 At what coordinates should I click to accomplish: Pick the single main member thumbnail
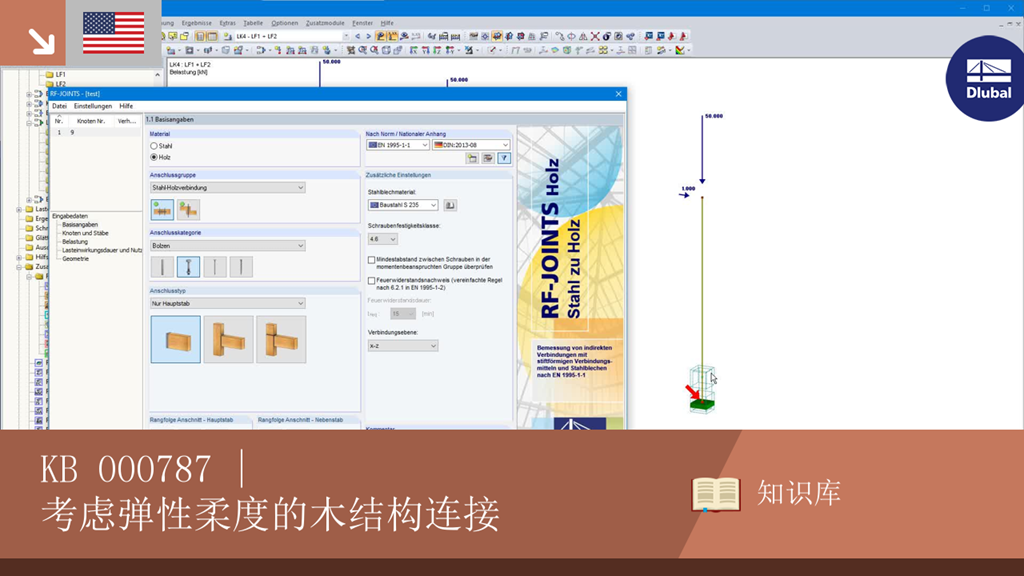pyautogui.click(x=176, y=340)
